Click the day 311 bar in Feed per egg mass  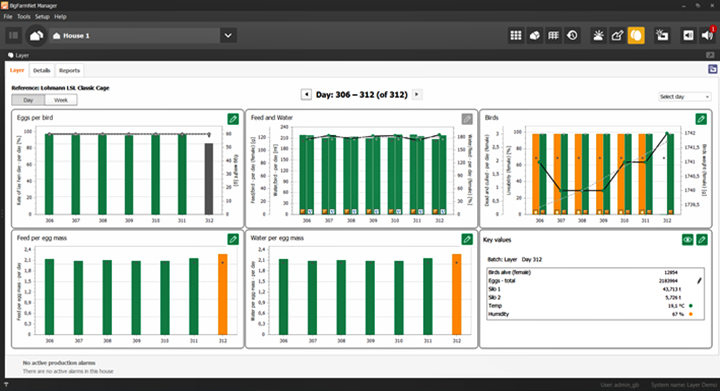tap(194, 296)
